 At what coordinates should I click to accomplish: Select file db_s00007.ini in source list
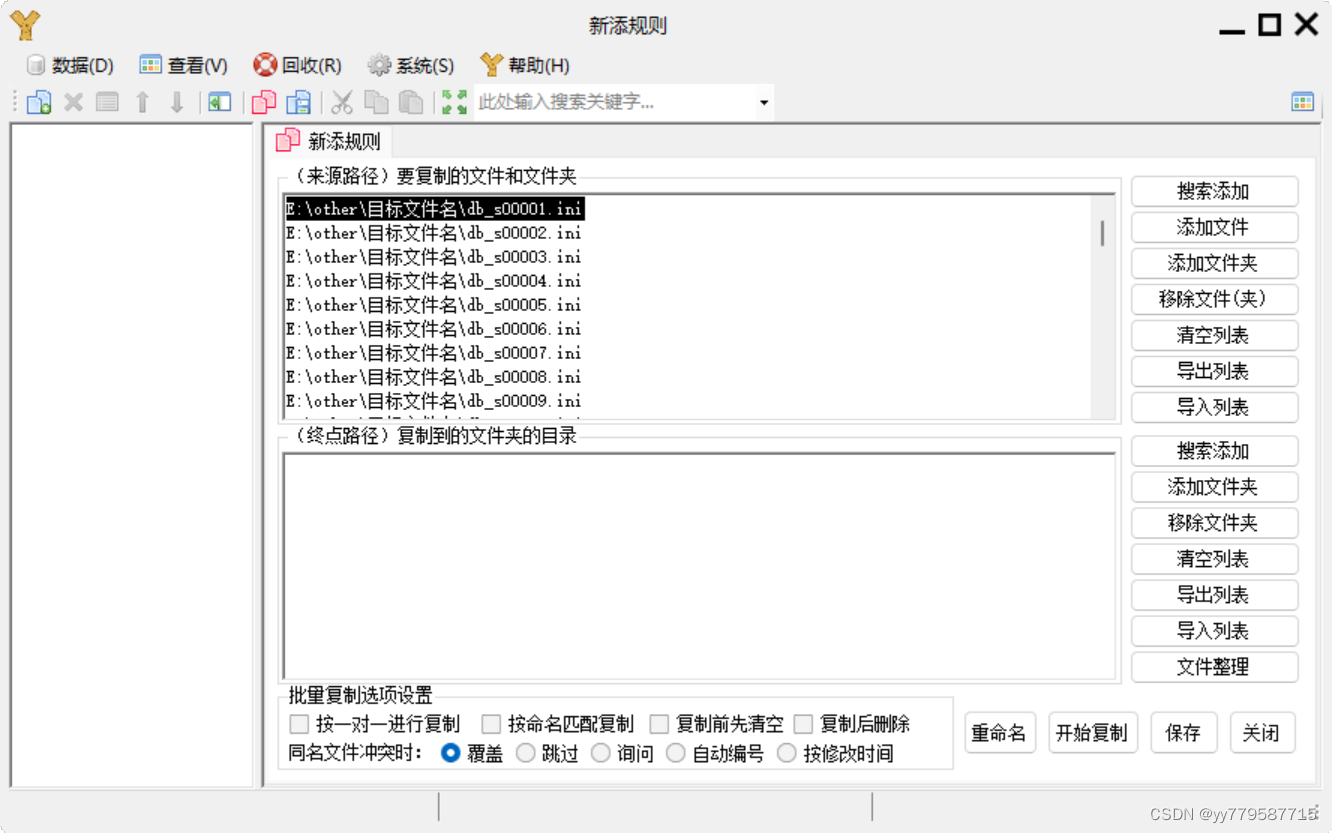pyautogui.click(x=434, y=353)
